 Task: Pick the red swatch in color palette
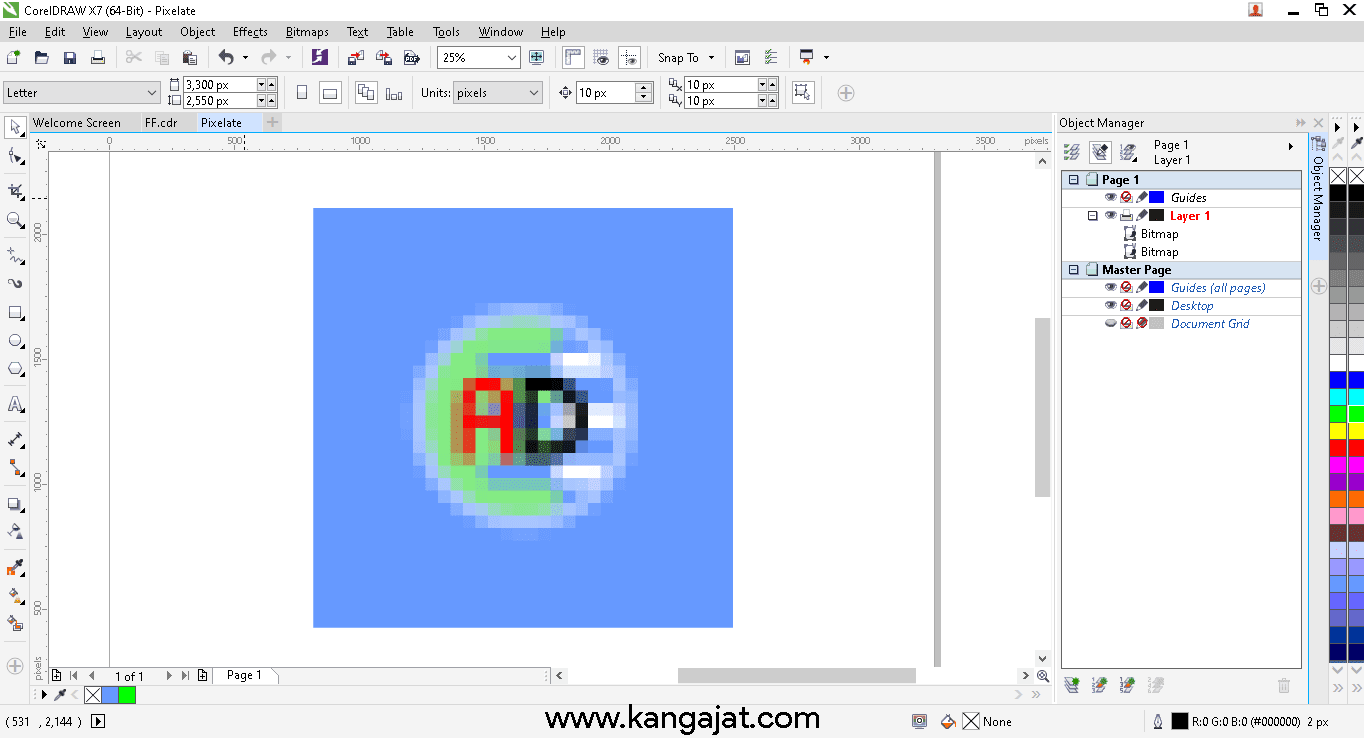1338,447
